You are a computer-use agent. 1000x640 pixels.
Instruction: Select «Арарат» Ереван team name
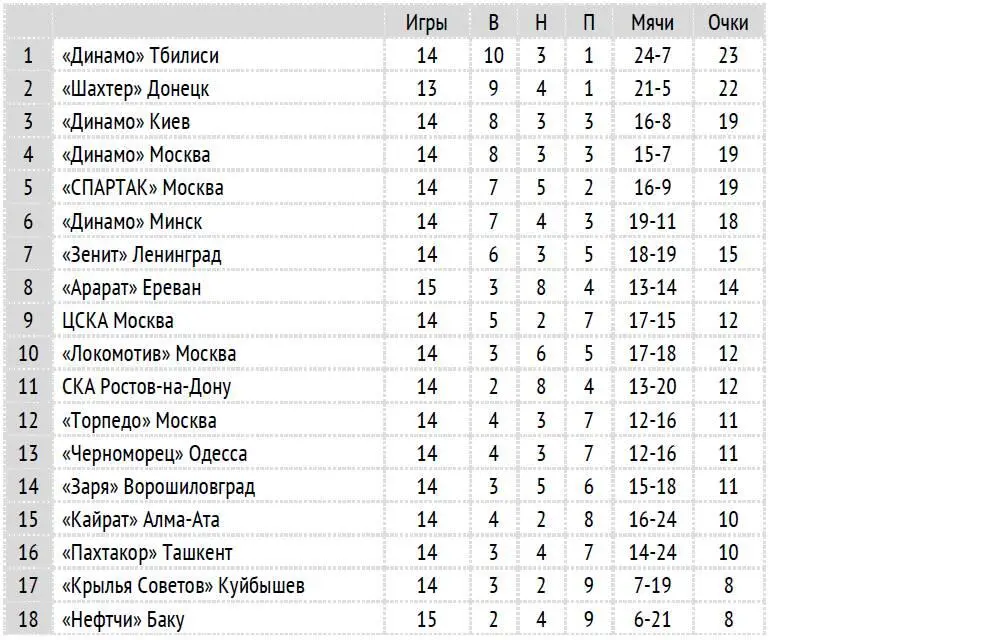(131, 288)
